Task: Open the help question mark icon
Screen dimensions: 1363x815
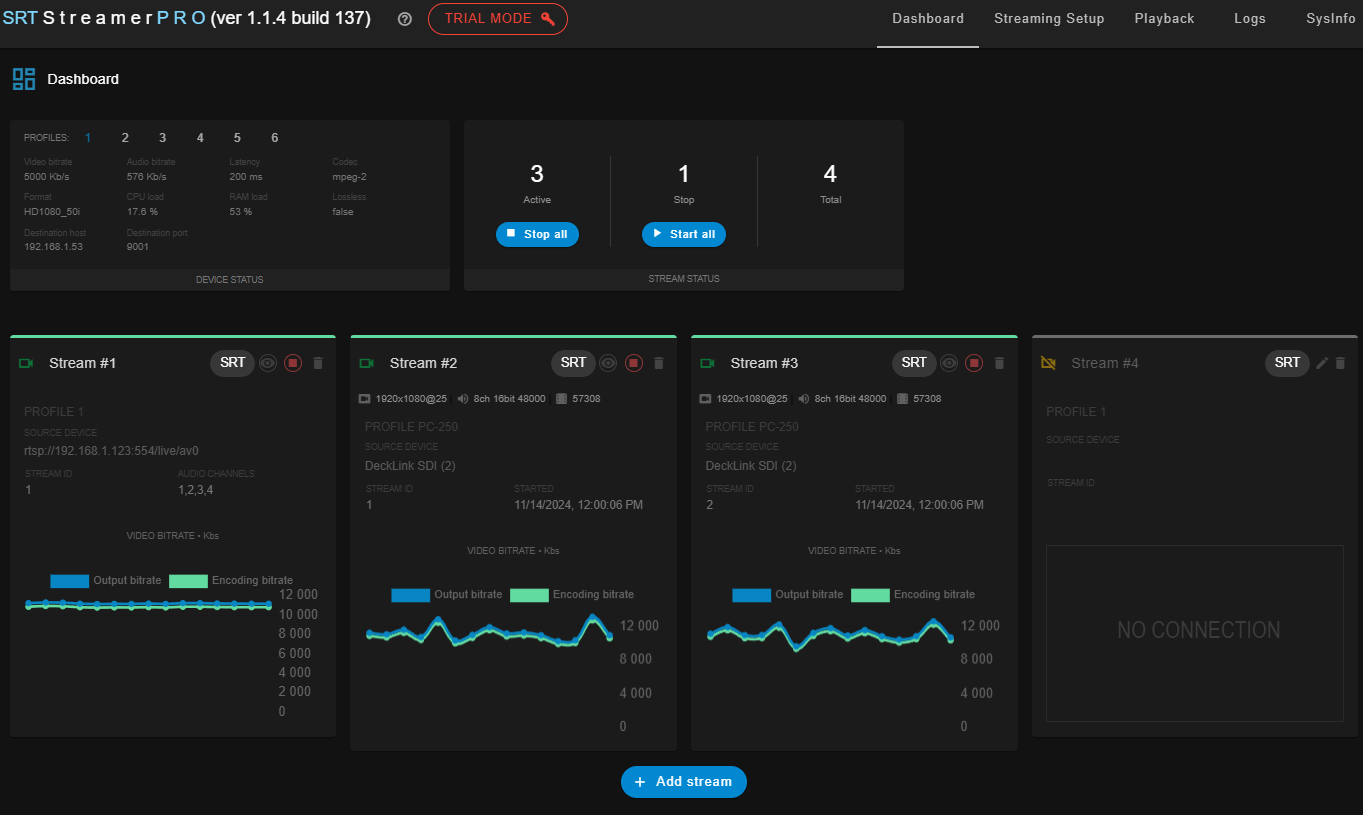Action: point(404,19)
